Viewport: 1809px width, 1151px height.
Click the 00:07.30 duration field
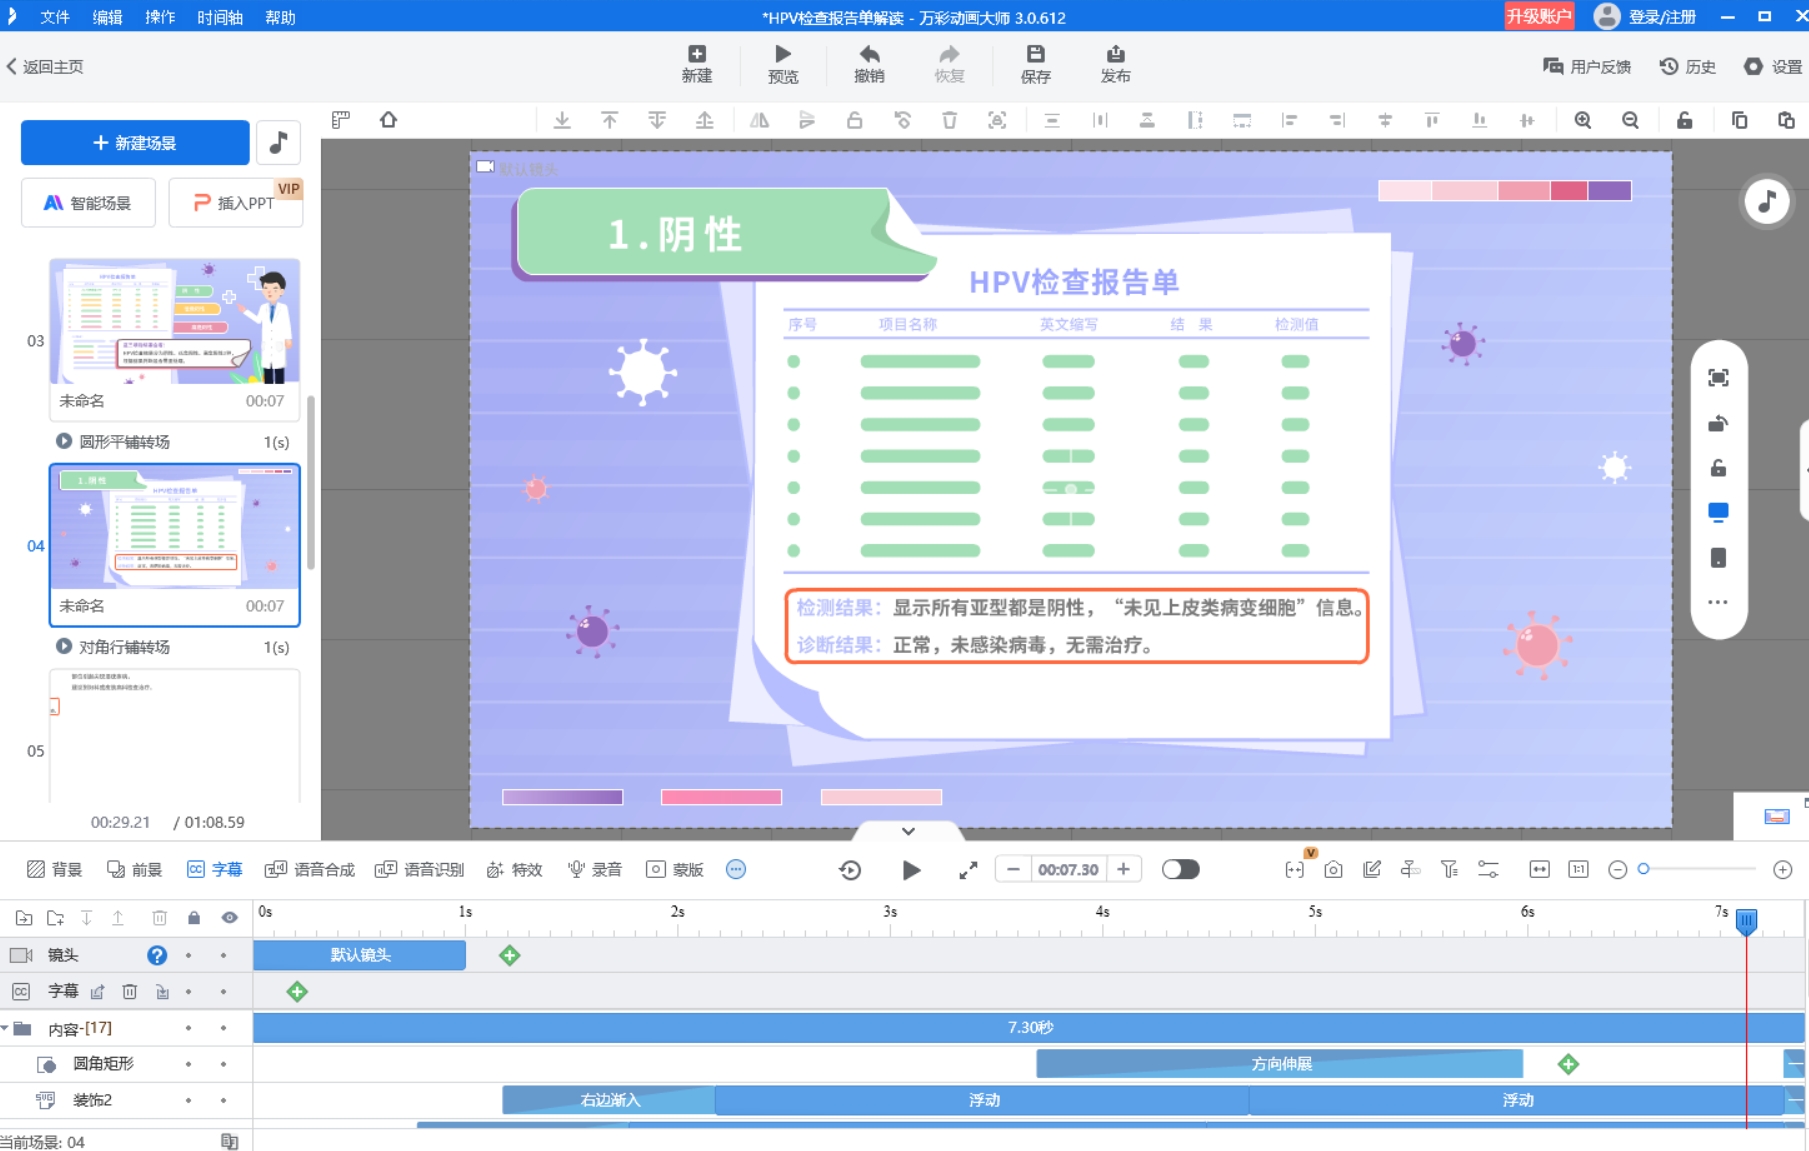point(1068,869)
